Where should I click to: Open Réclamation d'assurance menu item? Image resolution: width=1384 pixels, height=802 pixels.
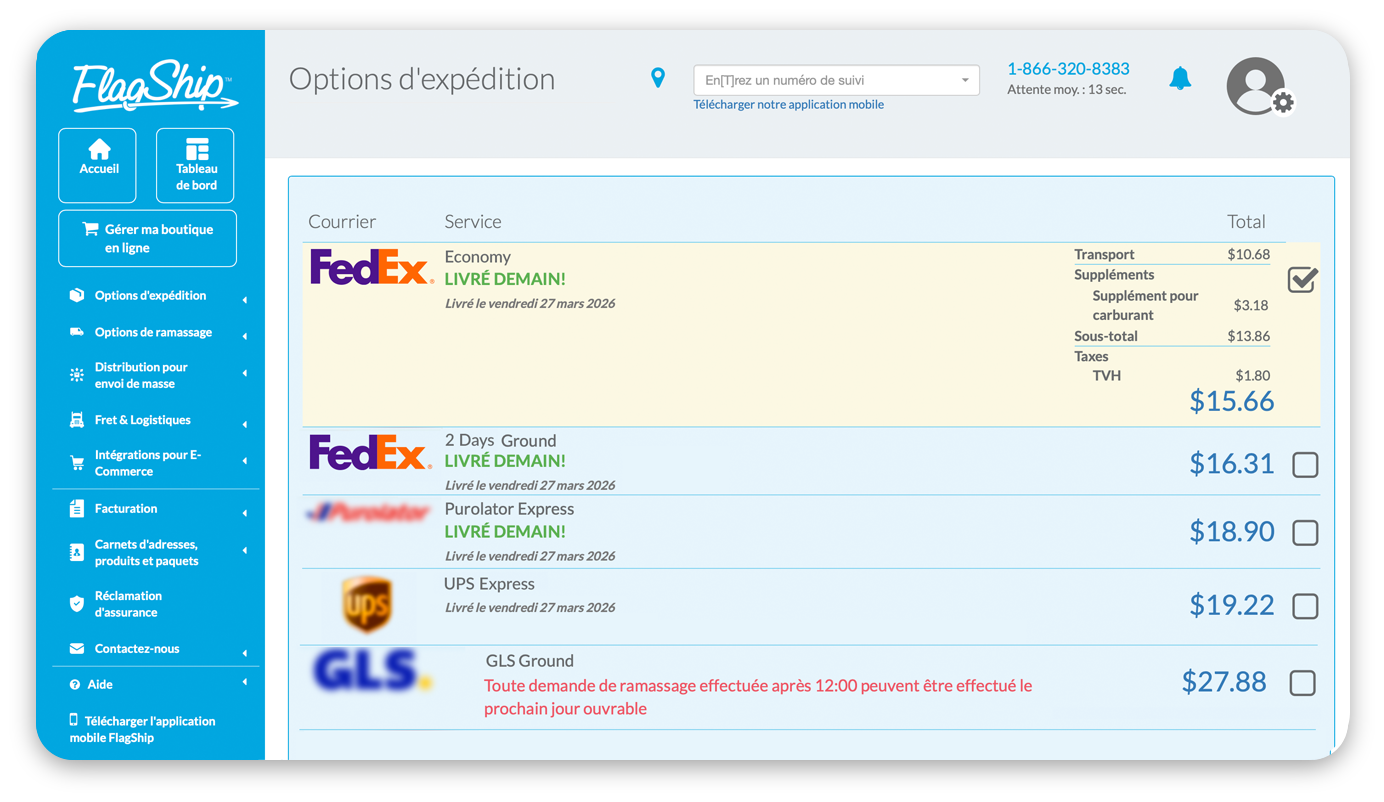point(128,604)
